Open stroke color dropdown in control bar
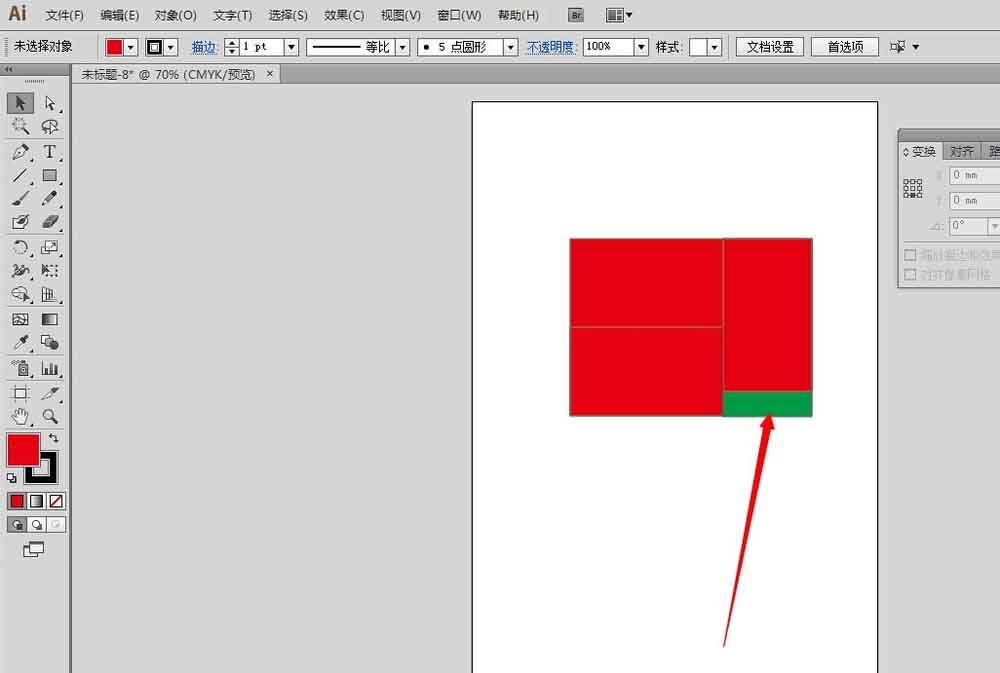Screen dimensions: 1000x673 tap(171, 47)
